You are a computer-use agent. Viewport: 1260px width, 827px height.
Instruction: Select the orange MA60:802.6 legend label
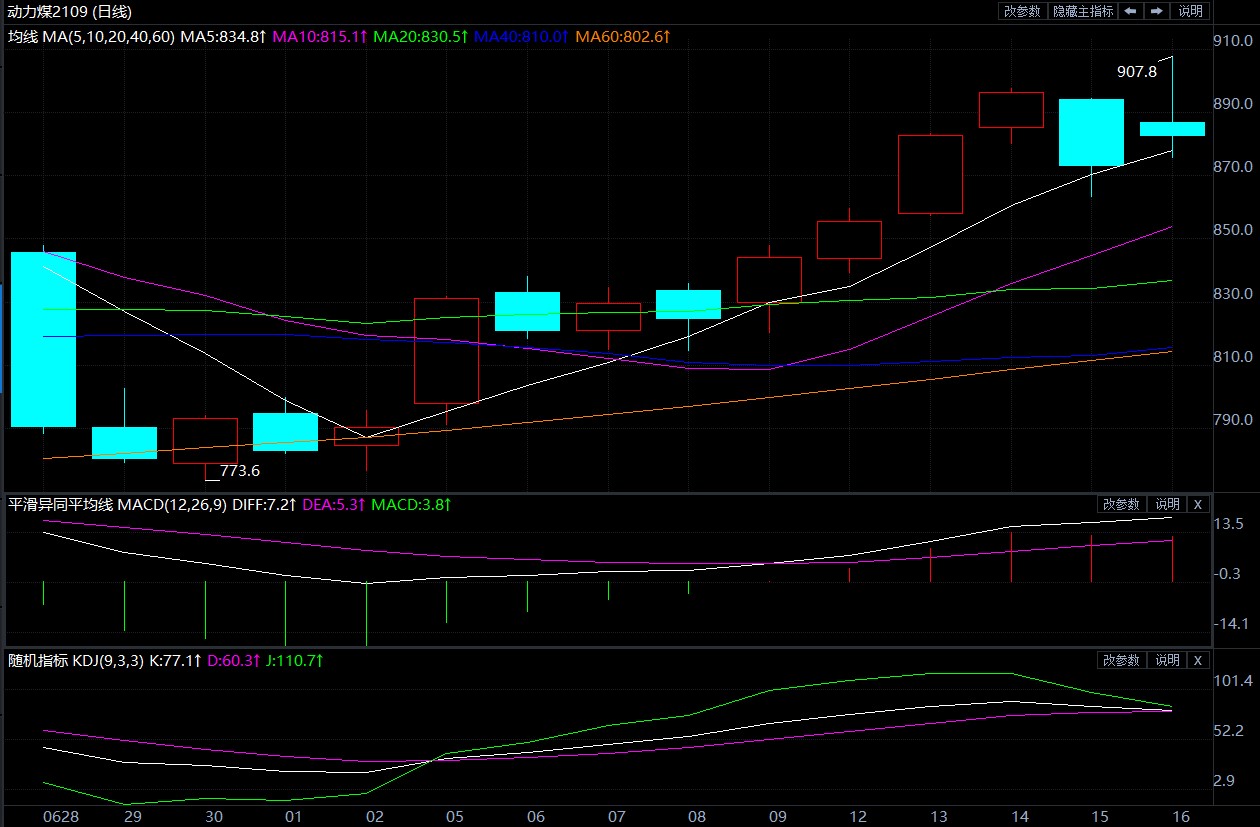(x=622, y=36)
